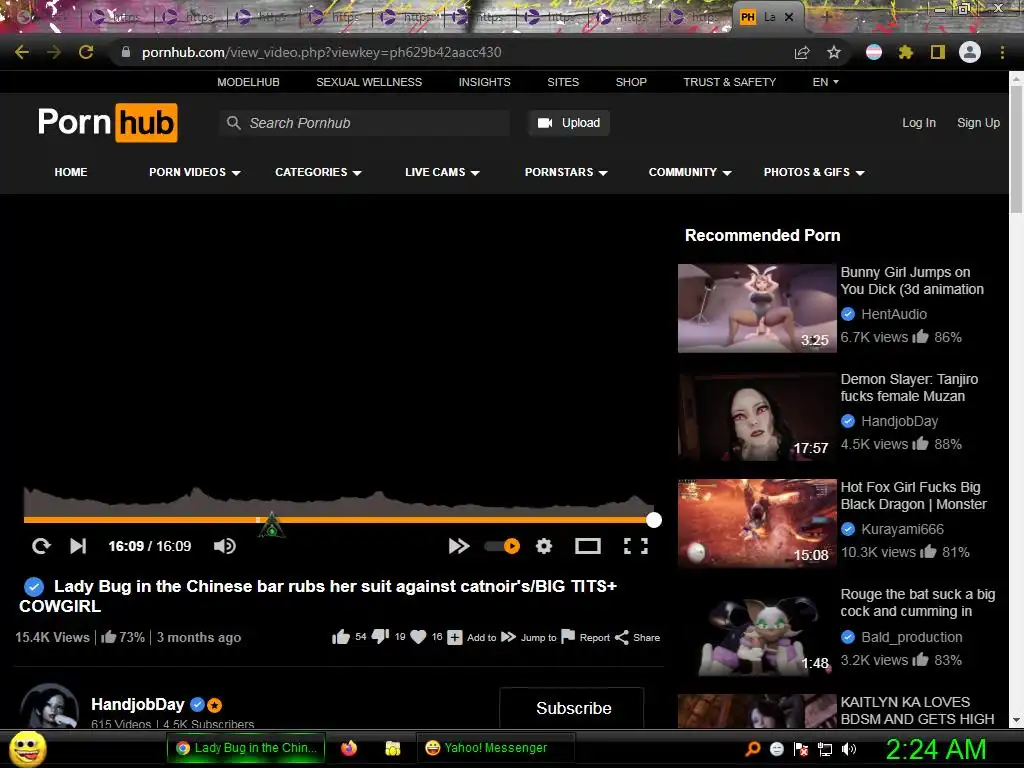
Task: Open Bald_production uploader link in sidebar
Action: pos(912,637)
